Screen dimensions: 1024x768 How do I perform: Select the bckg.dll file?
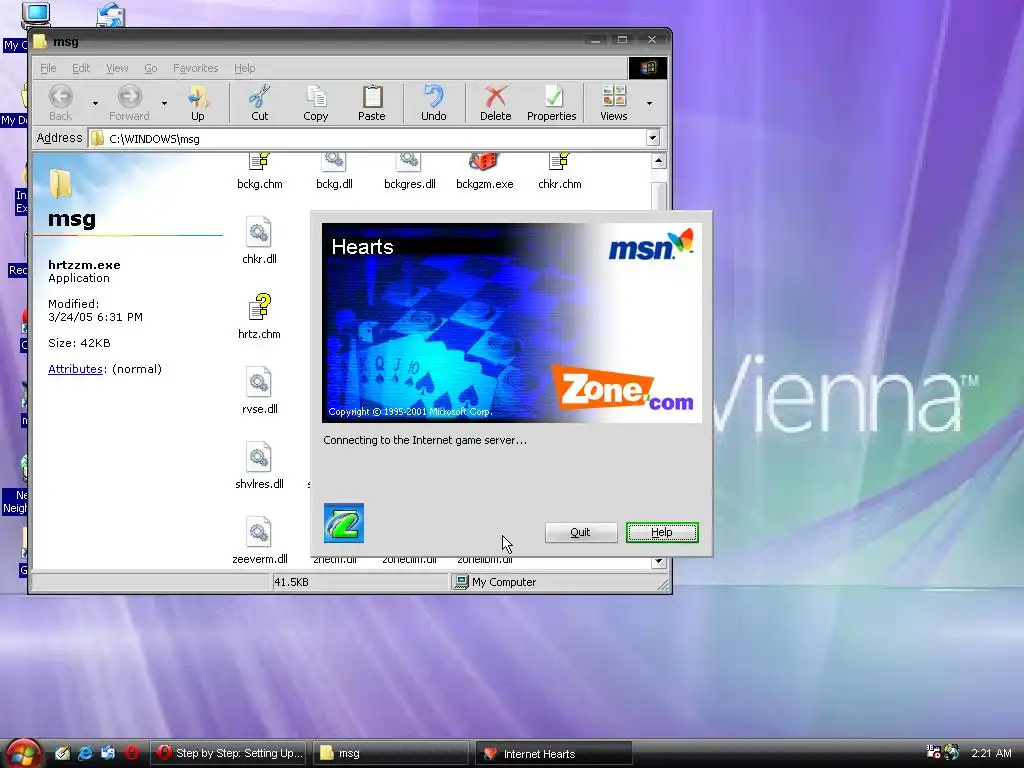coord(334,171)
